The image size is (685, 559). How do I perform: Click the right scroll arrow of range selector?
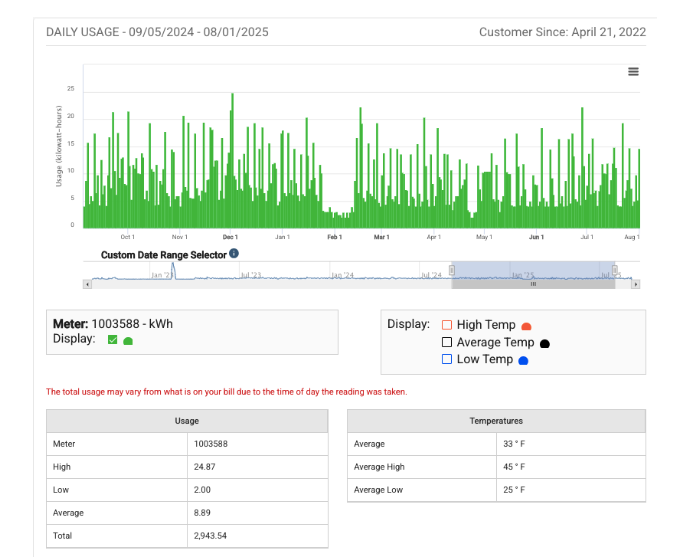click(636, 284)
